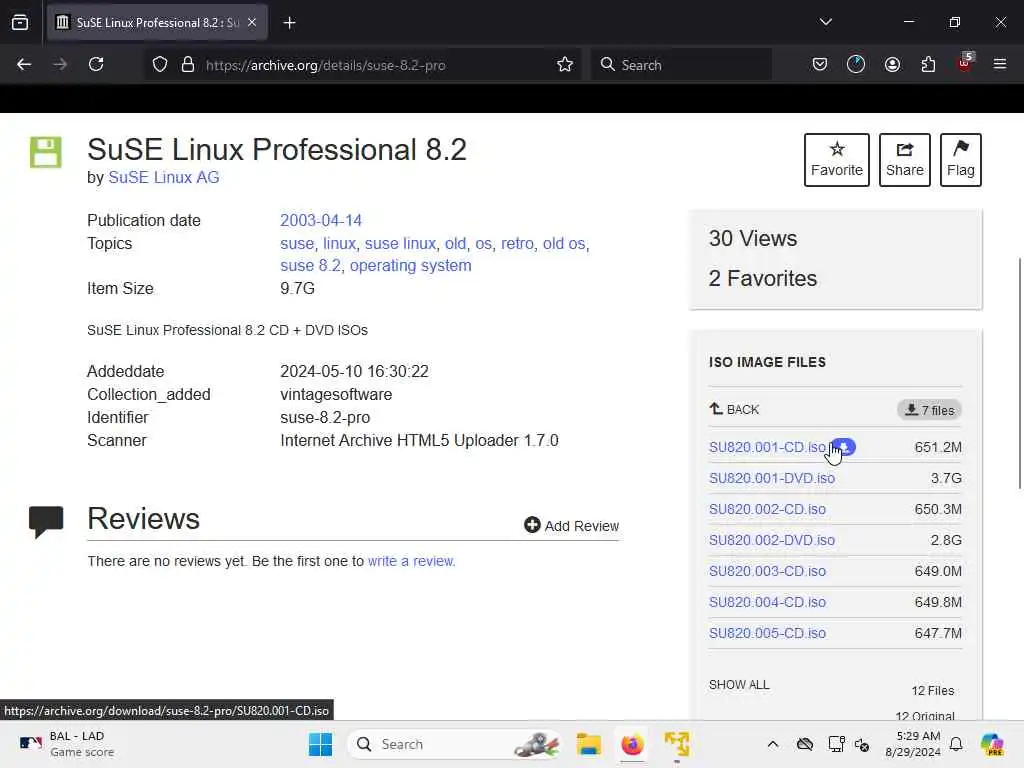
Task: Show hidden system tray icons chevron
Action: (773, 744)
